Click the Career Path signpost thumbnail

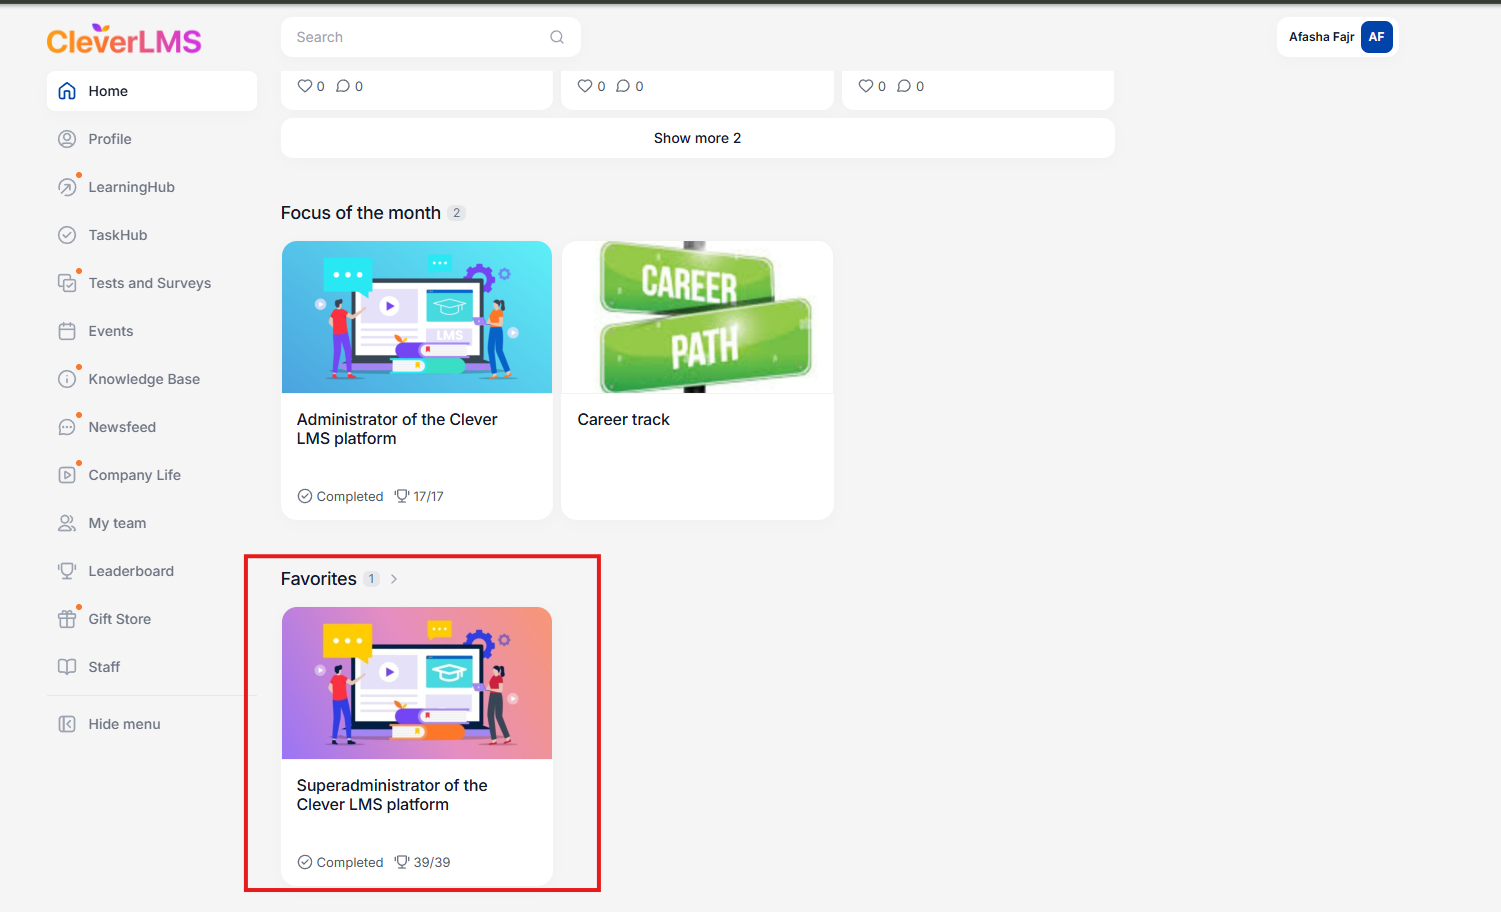coord(697,317)
